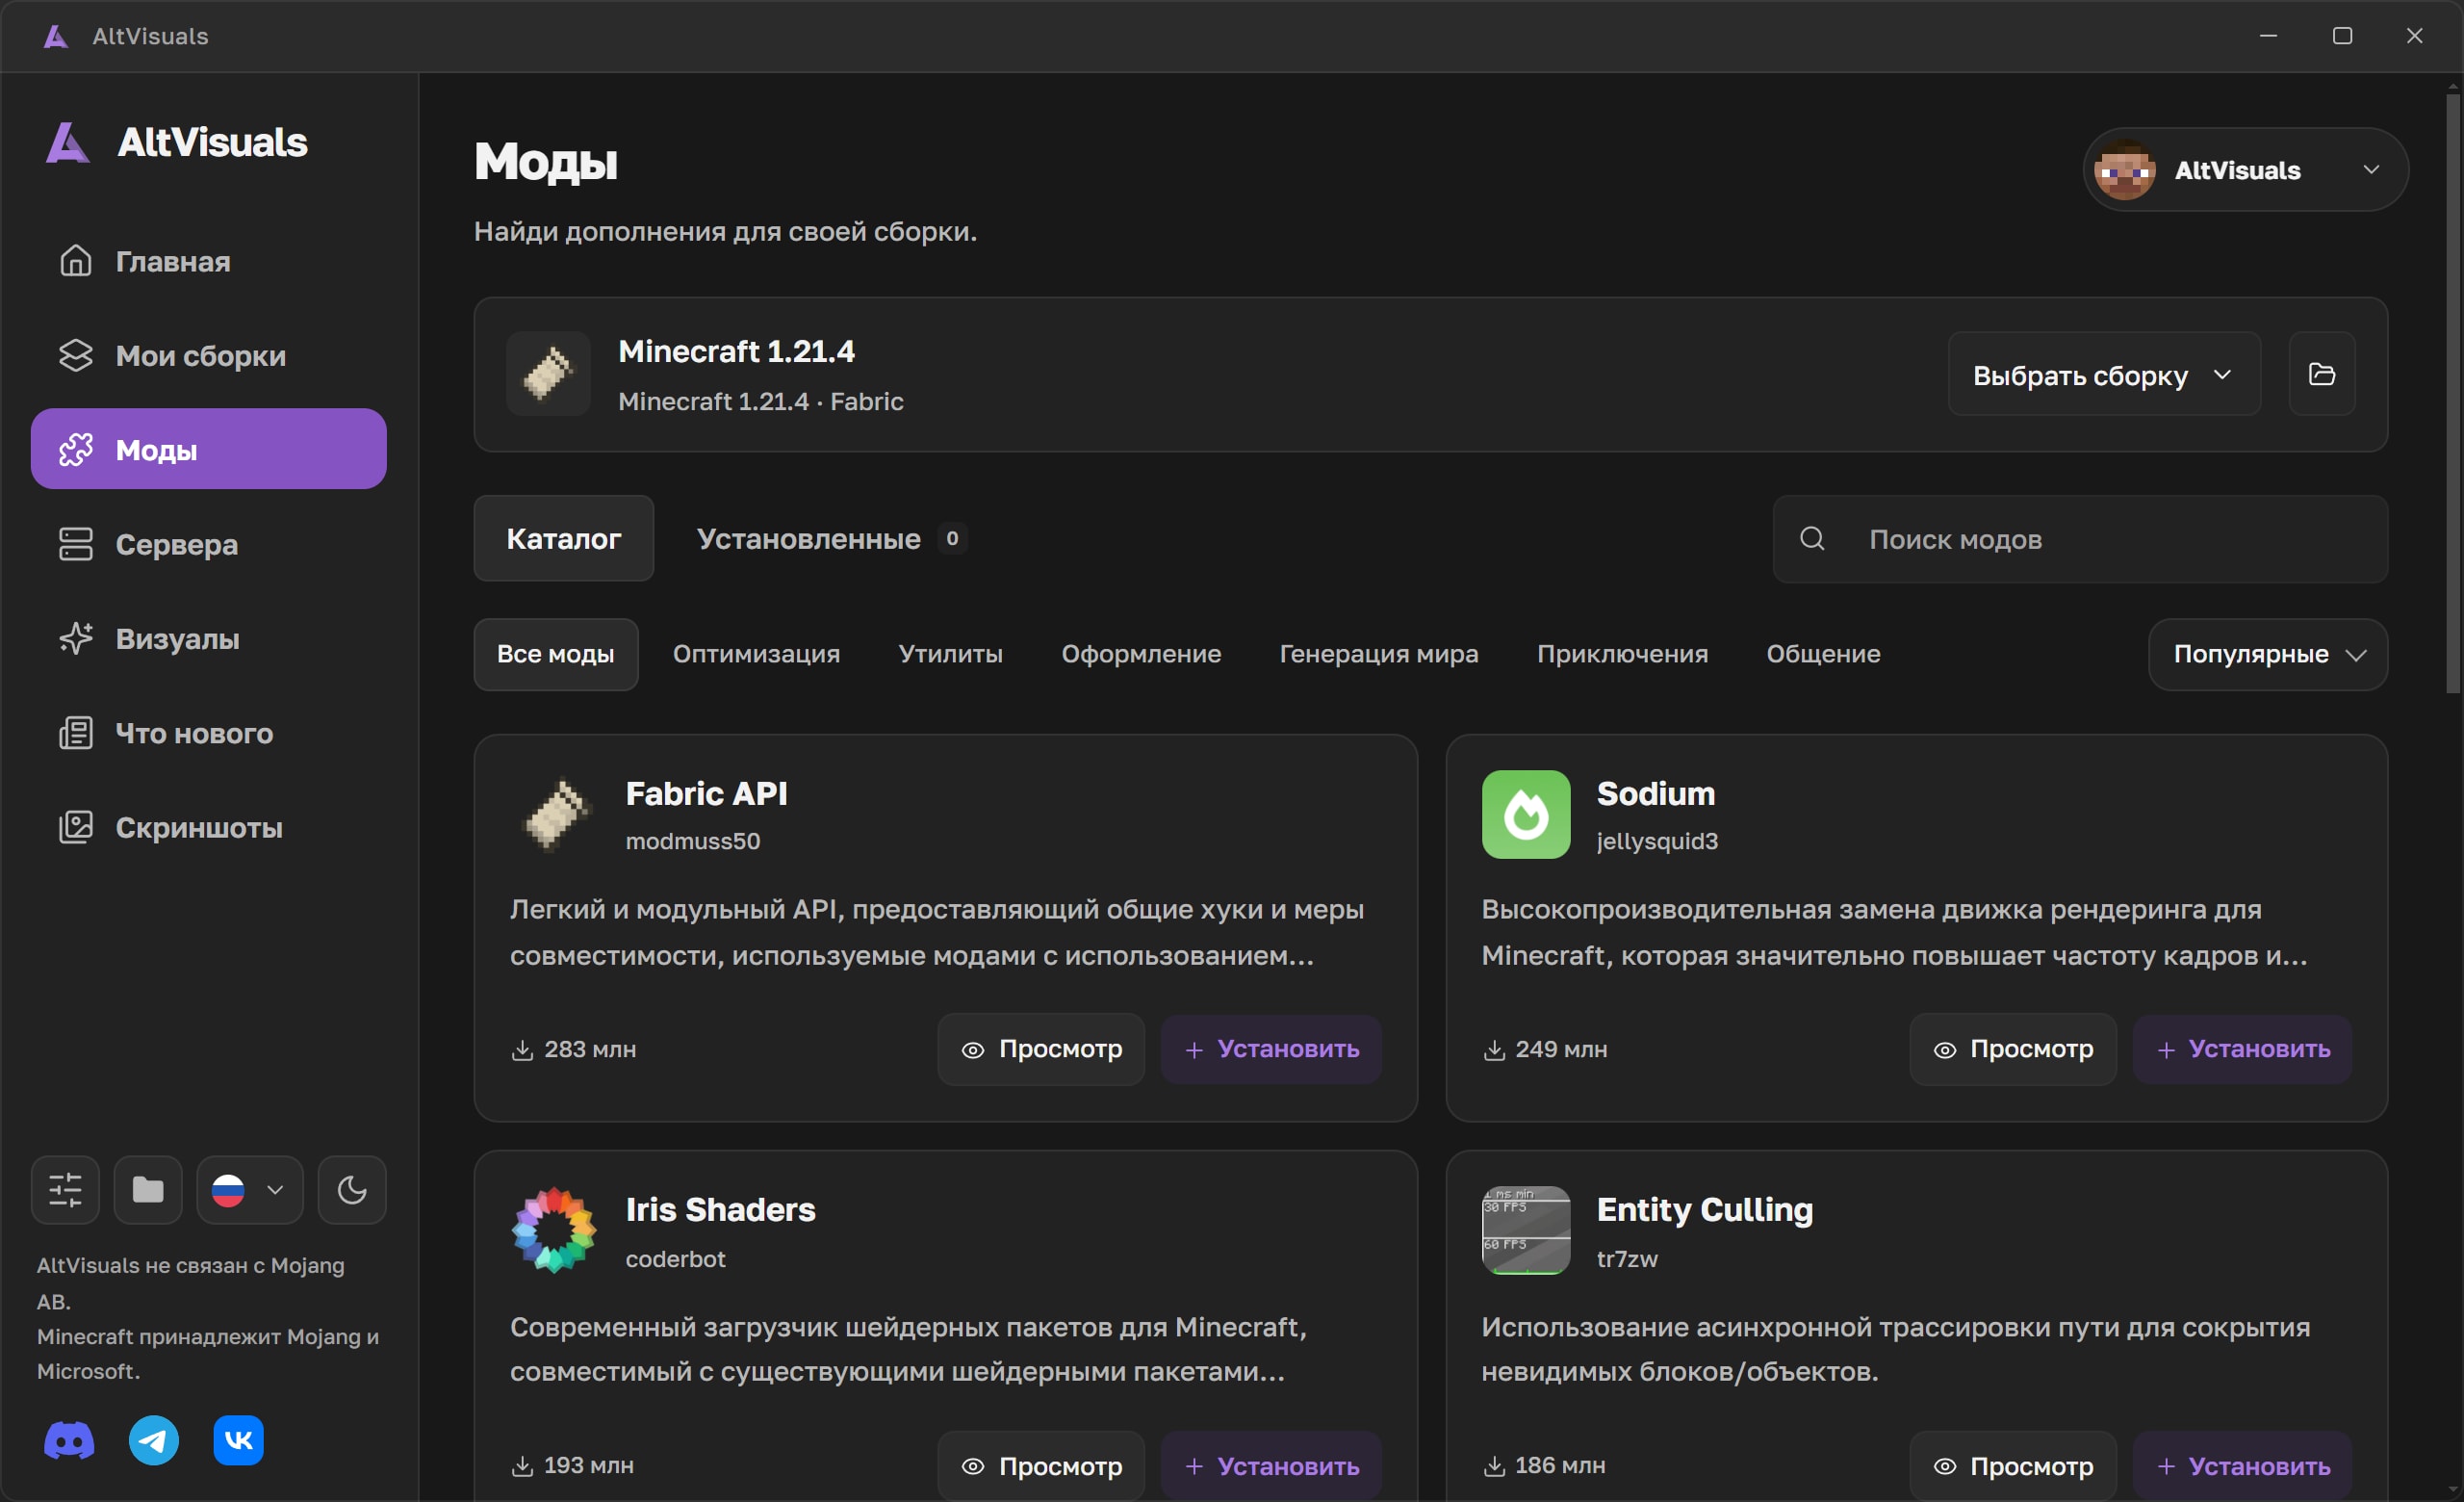Select the Оптимизация category filter
The height and width of the screenshot is (1502, 2464).
[756, 654]
